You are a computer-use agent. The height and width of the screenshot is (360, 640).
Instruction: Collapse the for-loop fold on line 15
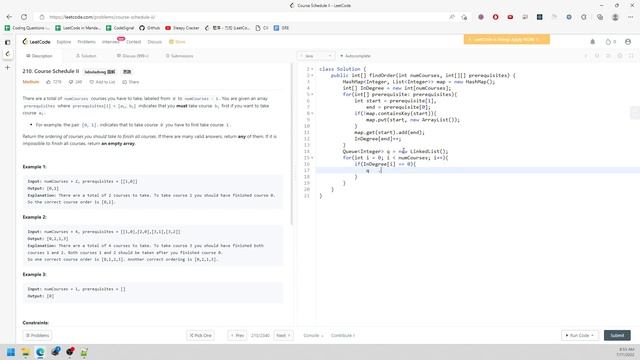click(313, 158)
